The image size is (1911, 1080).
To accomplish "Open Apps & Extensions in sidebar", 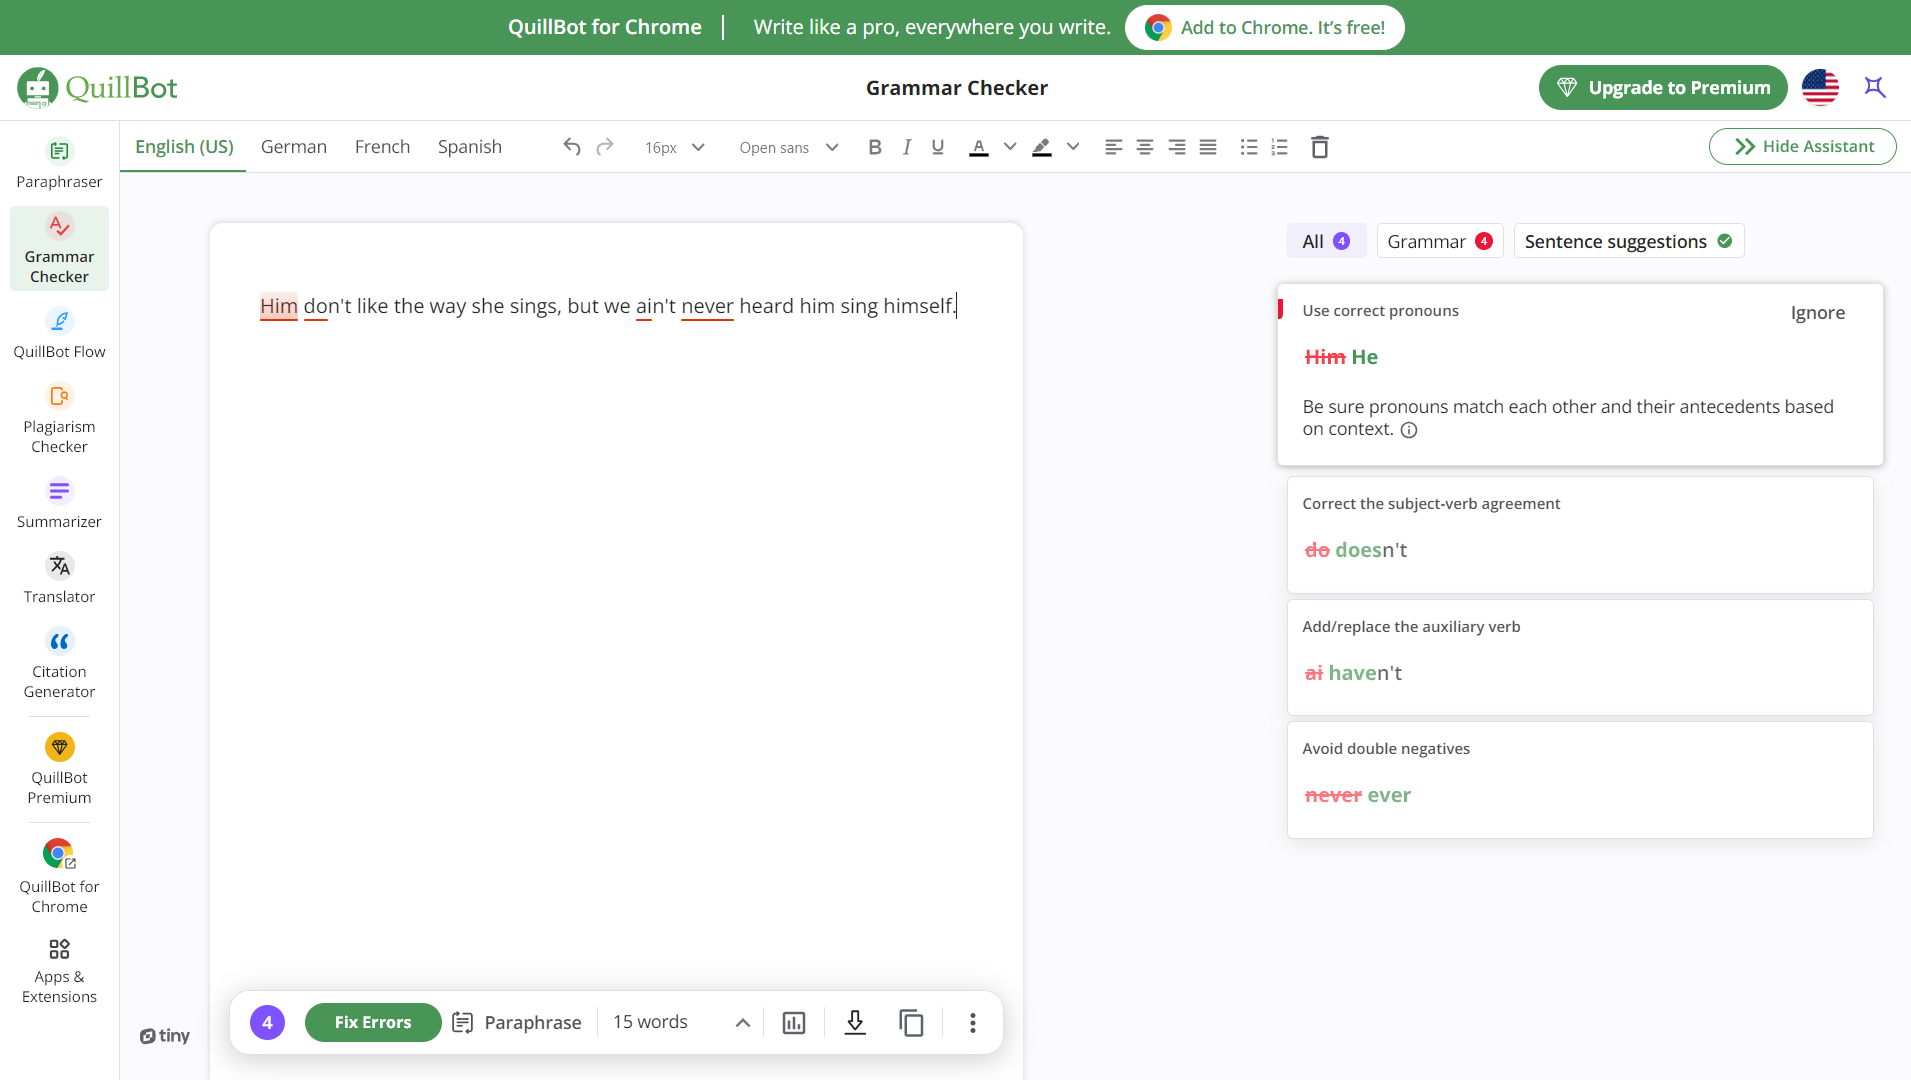I will pos(59,969).
